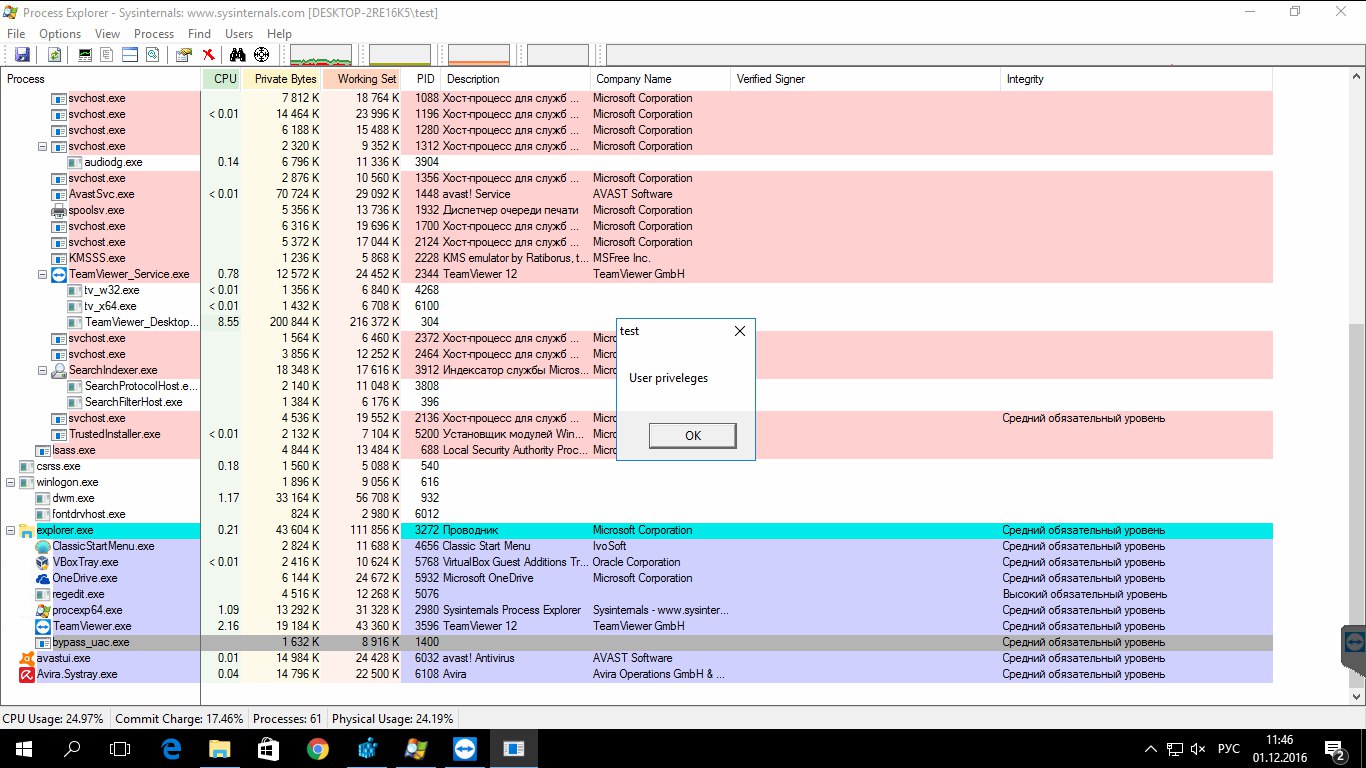Click the Refresh Now toolbar icon

(x=54, y=55)
